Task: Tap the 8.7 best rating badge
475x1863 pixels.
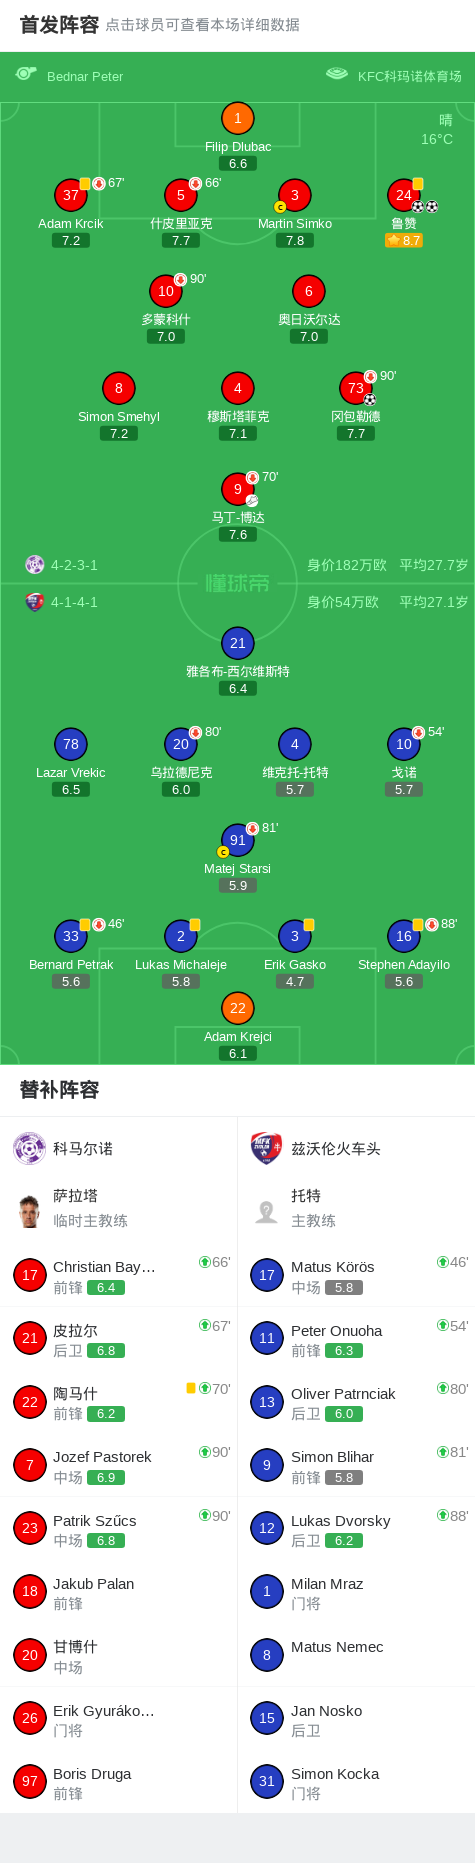Action: pos(404,240)
